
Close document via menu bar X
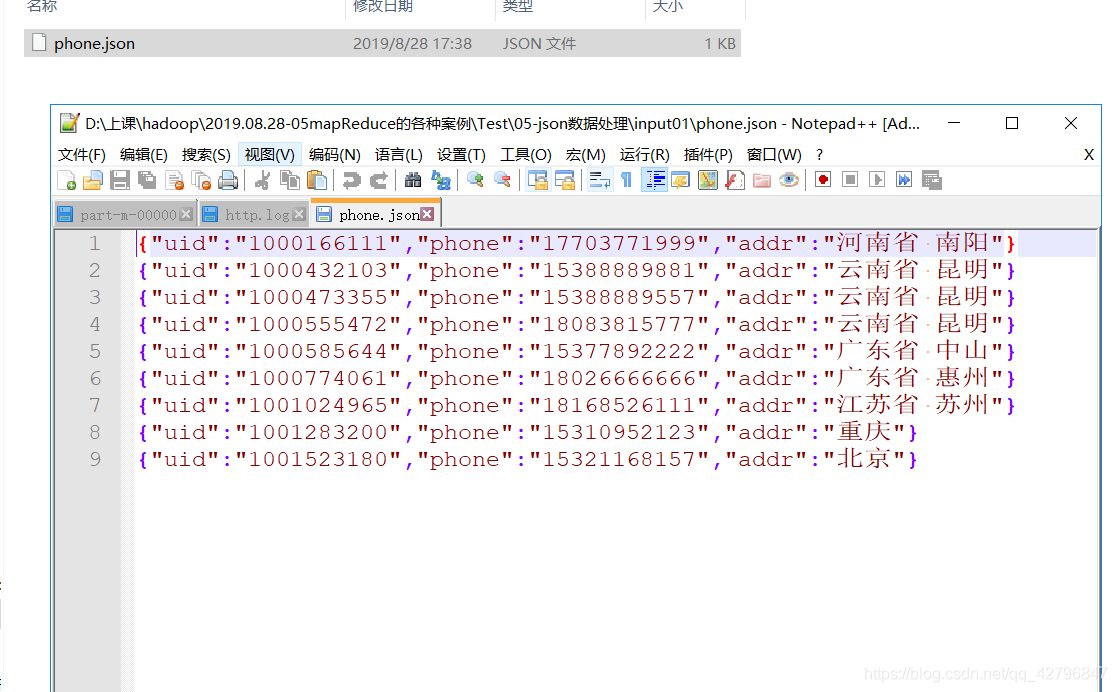1089,155
